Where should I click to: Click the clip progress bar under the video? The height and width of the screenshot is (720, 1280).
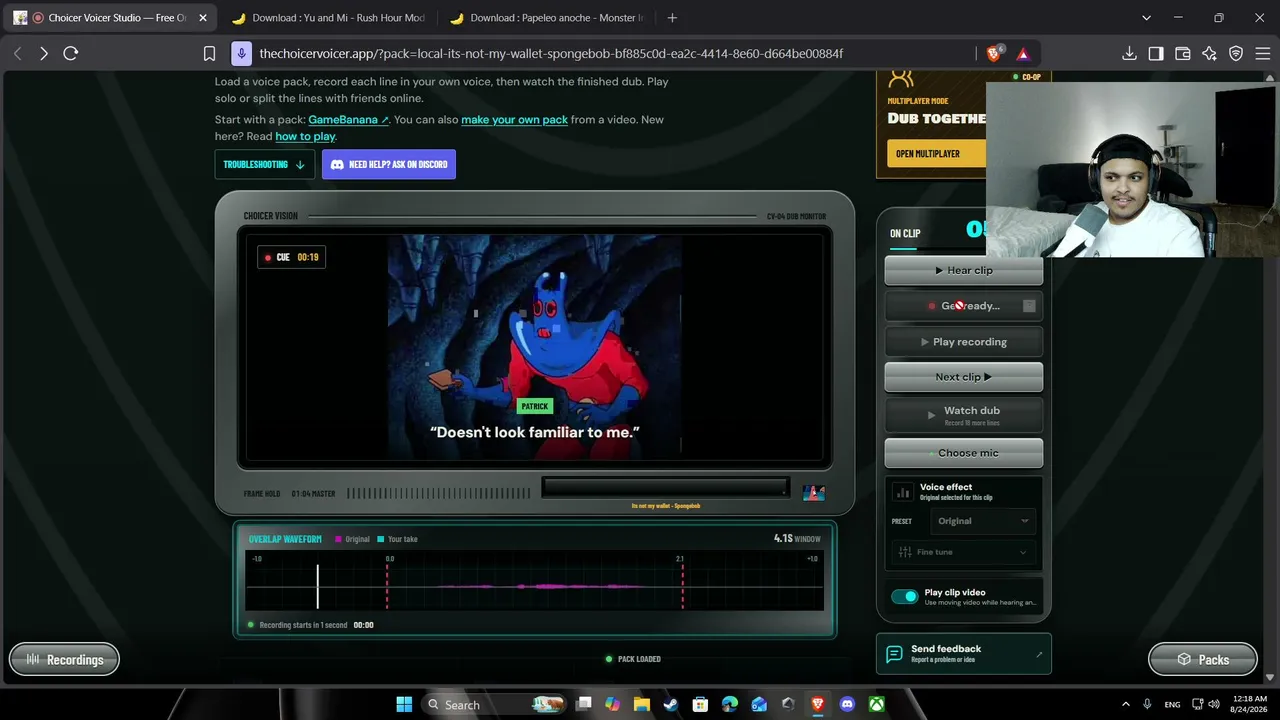click(665, 487)
